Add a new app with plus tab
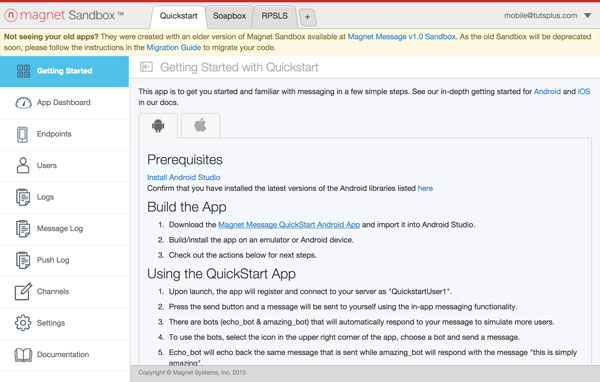Image resolution: width=600 pixels, height=382 pixels. coord(307,17)
